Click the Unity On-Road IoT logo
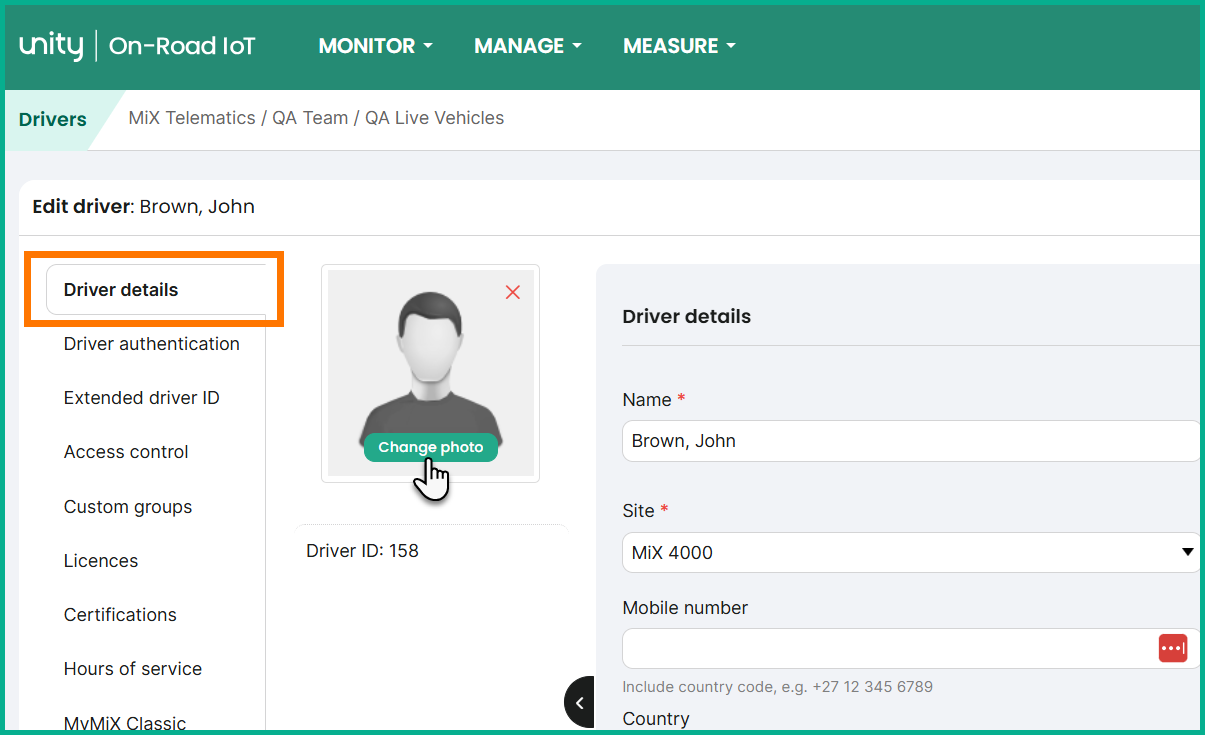The image size is (1205, 735). tap(137, 46)
